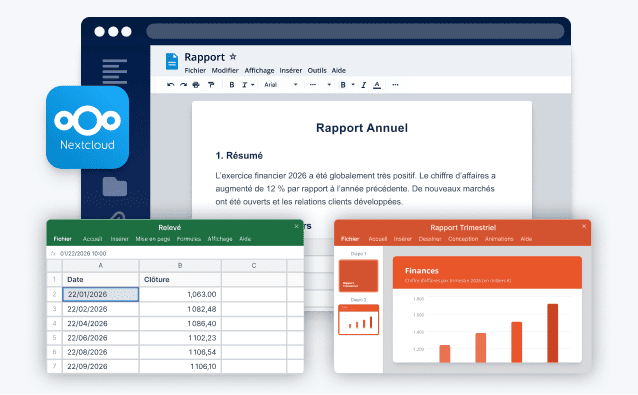The height and width of the screenshot is (395, 638).
Task: Select Aide tab in Relevé spreadsheet
Action: pyautogui.click(x=245, y=239)
